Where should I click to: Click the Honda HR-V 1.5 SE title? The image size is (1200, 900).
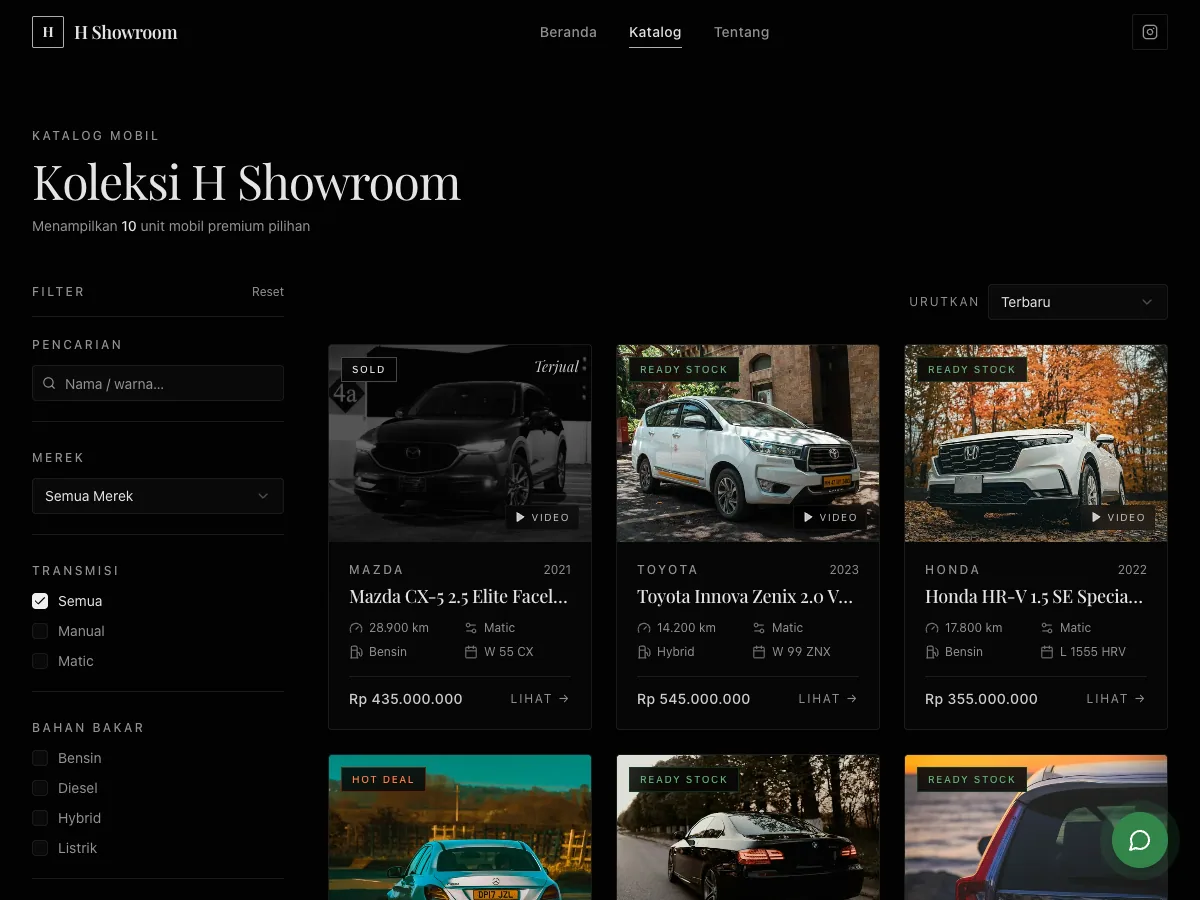point(1034,597)
